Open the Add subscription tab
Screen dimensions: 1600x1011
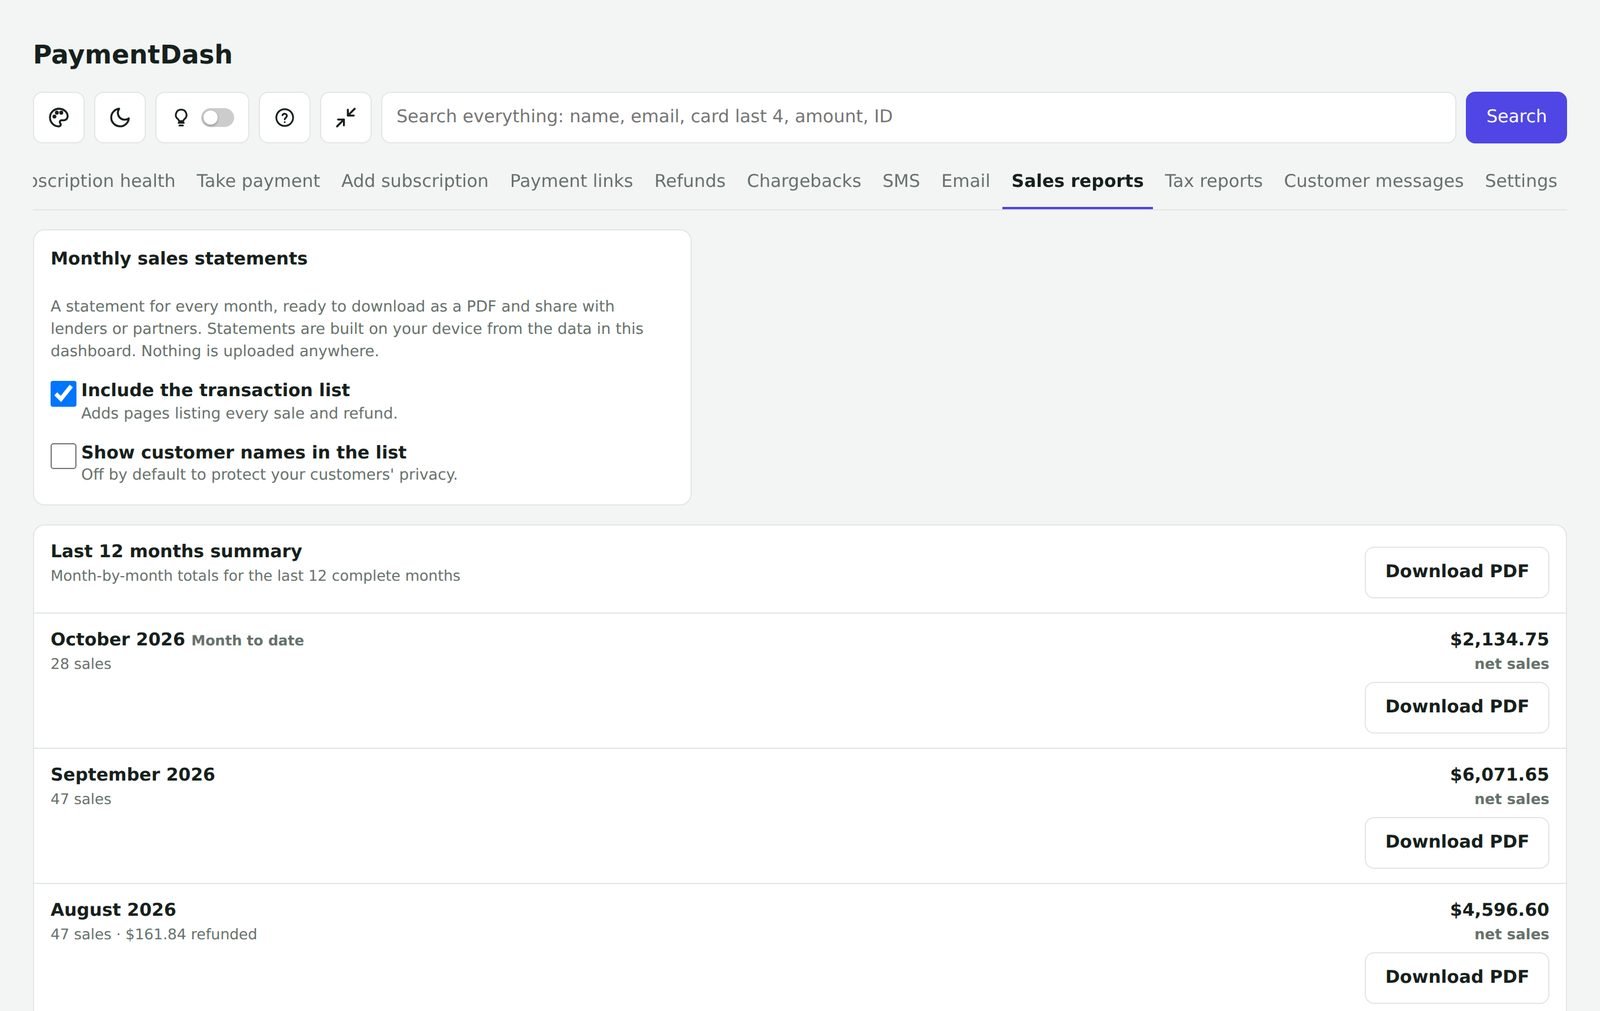click(415, 181)
